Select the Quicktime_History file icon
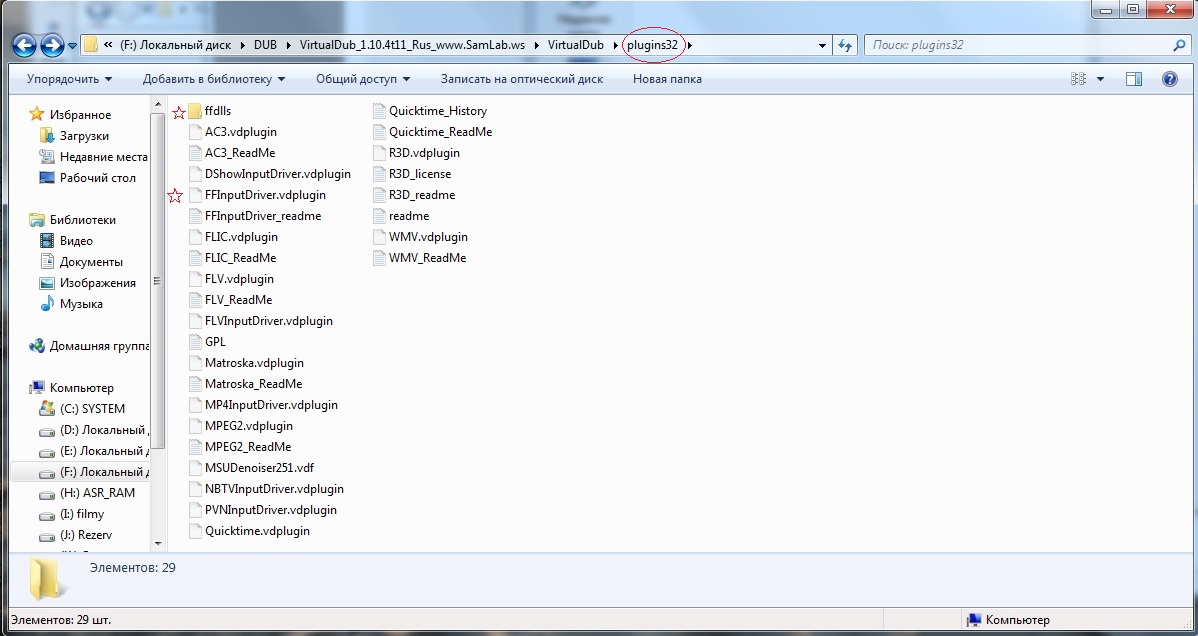Viewport: 1198px width, 636px height. tap(378, 111)
